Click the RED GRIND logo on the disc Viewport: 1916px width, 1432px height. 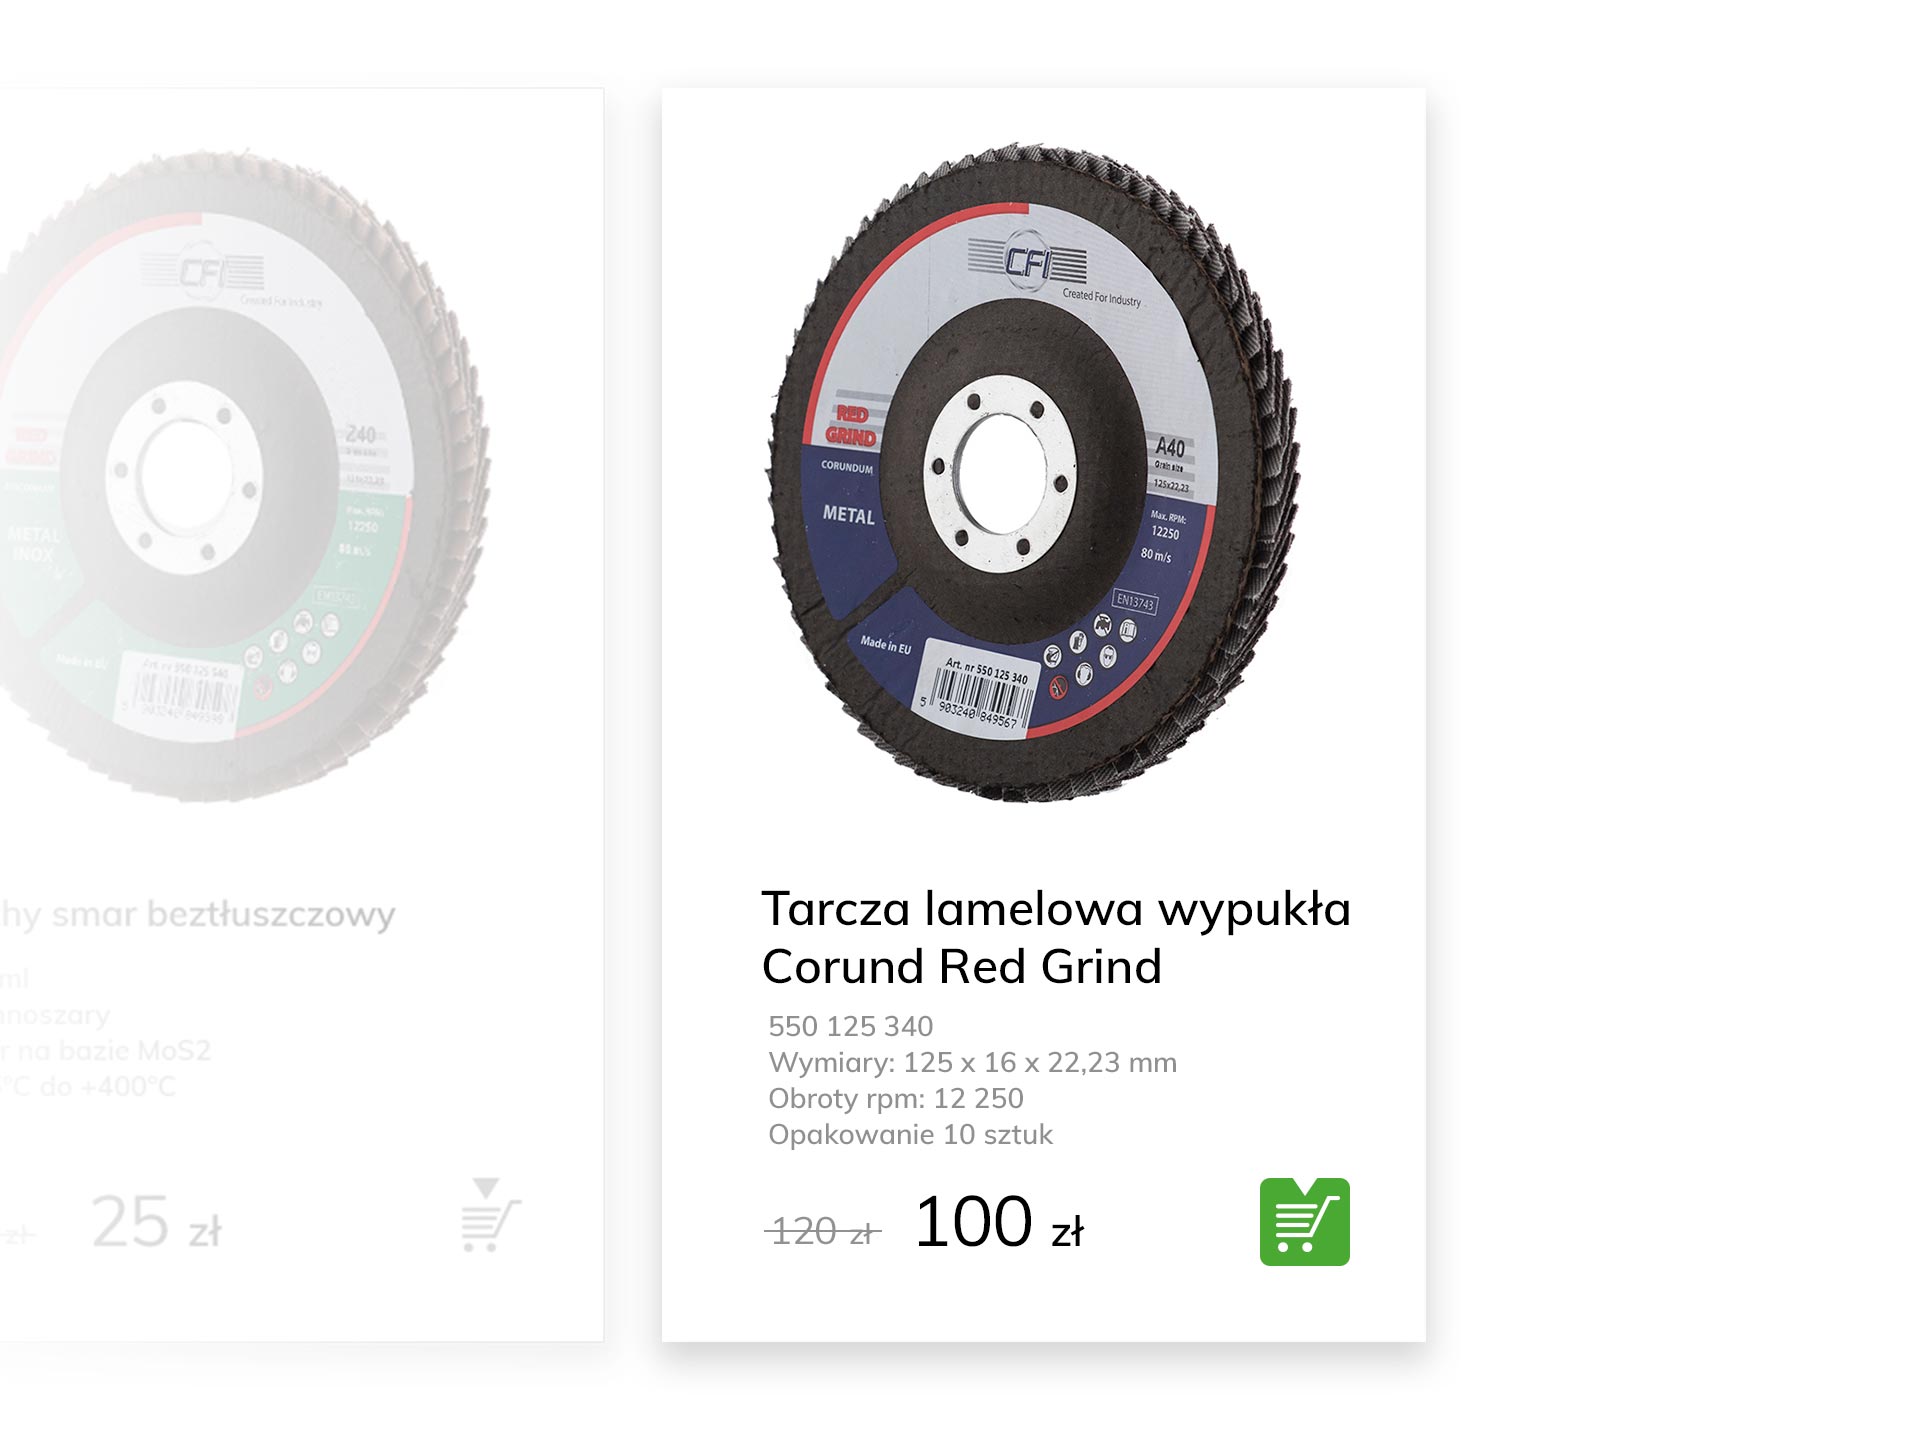(850, 425)
